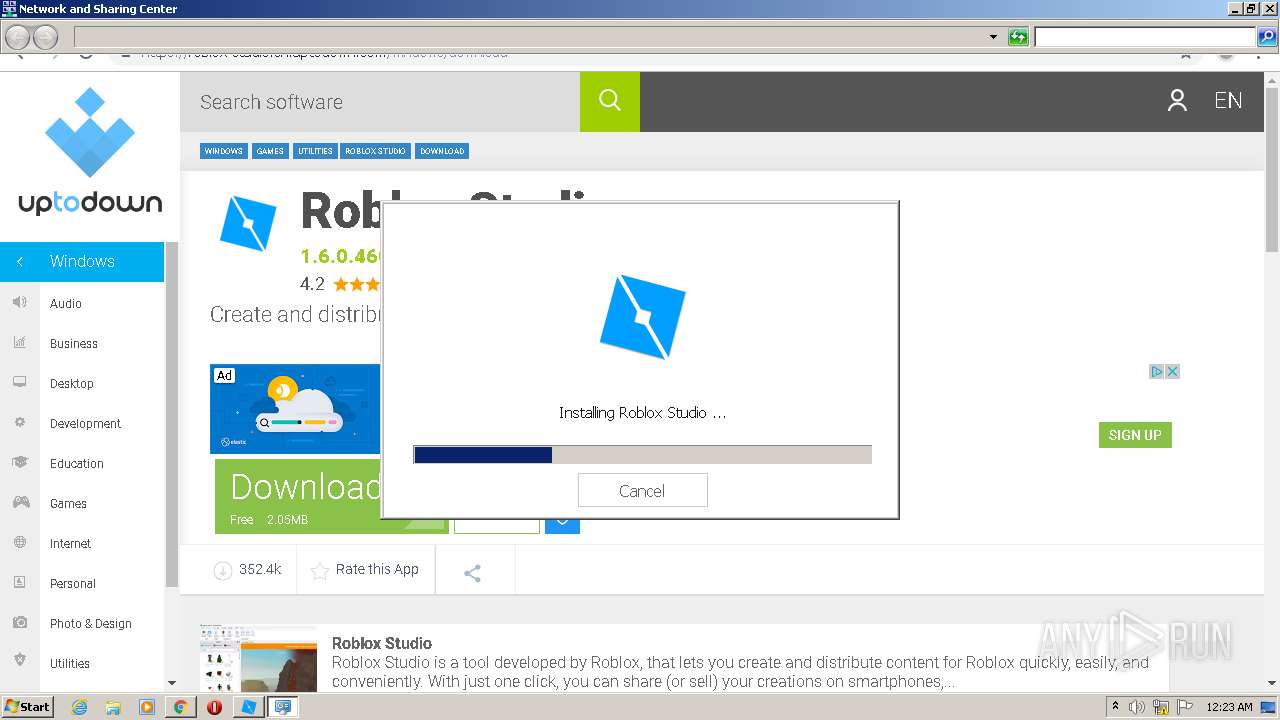The height and width of the screenshot is (720, 1280).
Task: Open the Internet category
Action: pos(70,543)
